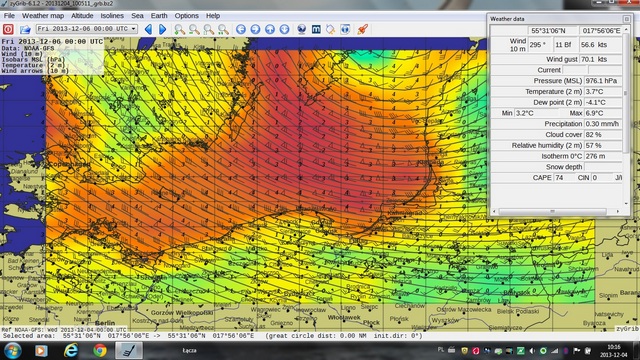This screenshot has height=360, width=640.
Task: Zoom out with minus magnifier
Action: pos(194,29)
